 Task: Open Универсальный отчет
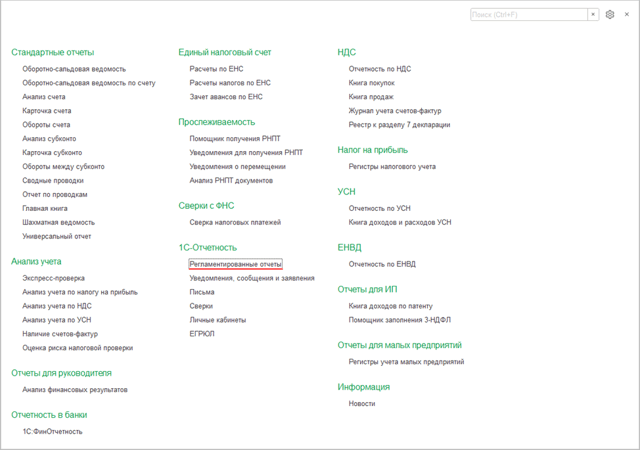pos(57,236)
